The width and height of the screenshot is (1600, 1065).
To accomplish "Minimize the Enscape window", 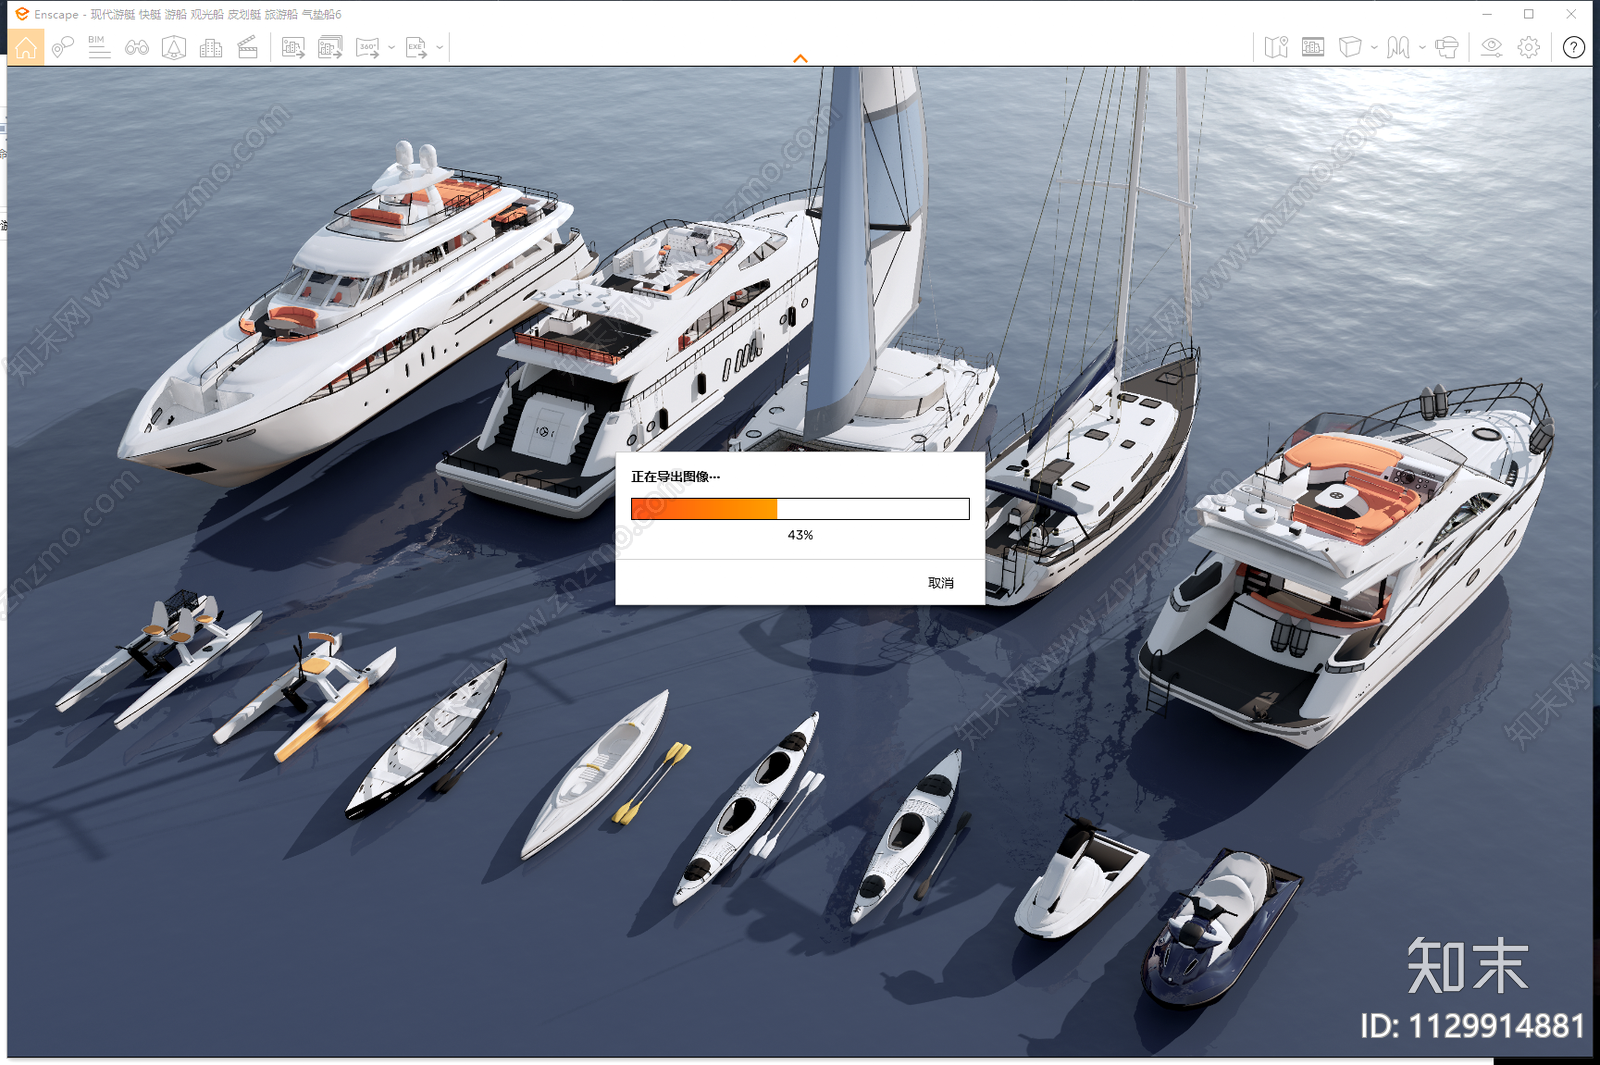I will tap(1487, 14).
